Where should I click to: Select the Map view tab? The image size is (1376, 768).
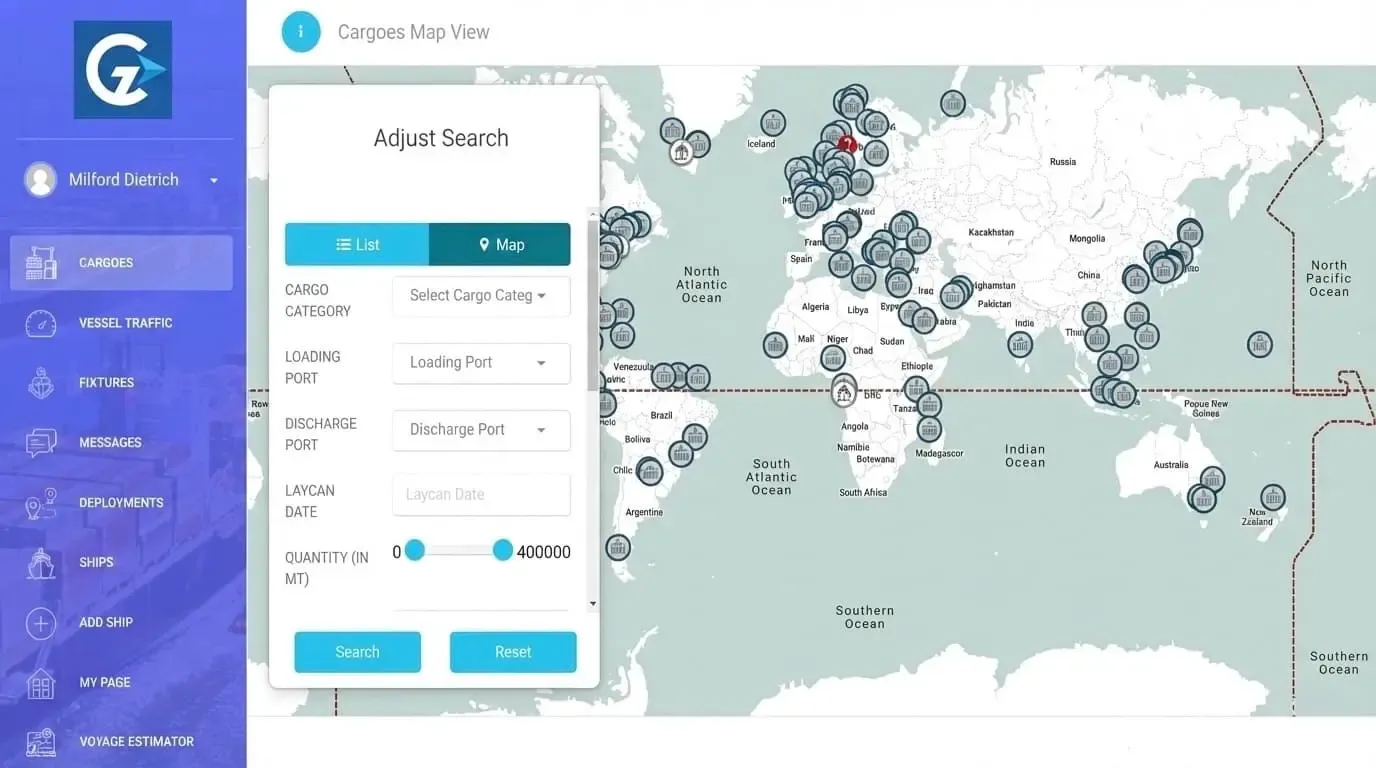tap(500, 244)
